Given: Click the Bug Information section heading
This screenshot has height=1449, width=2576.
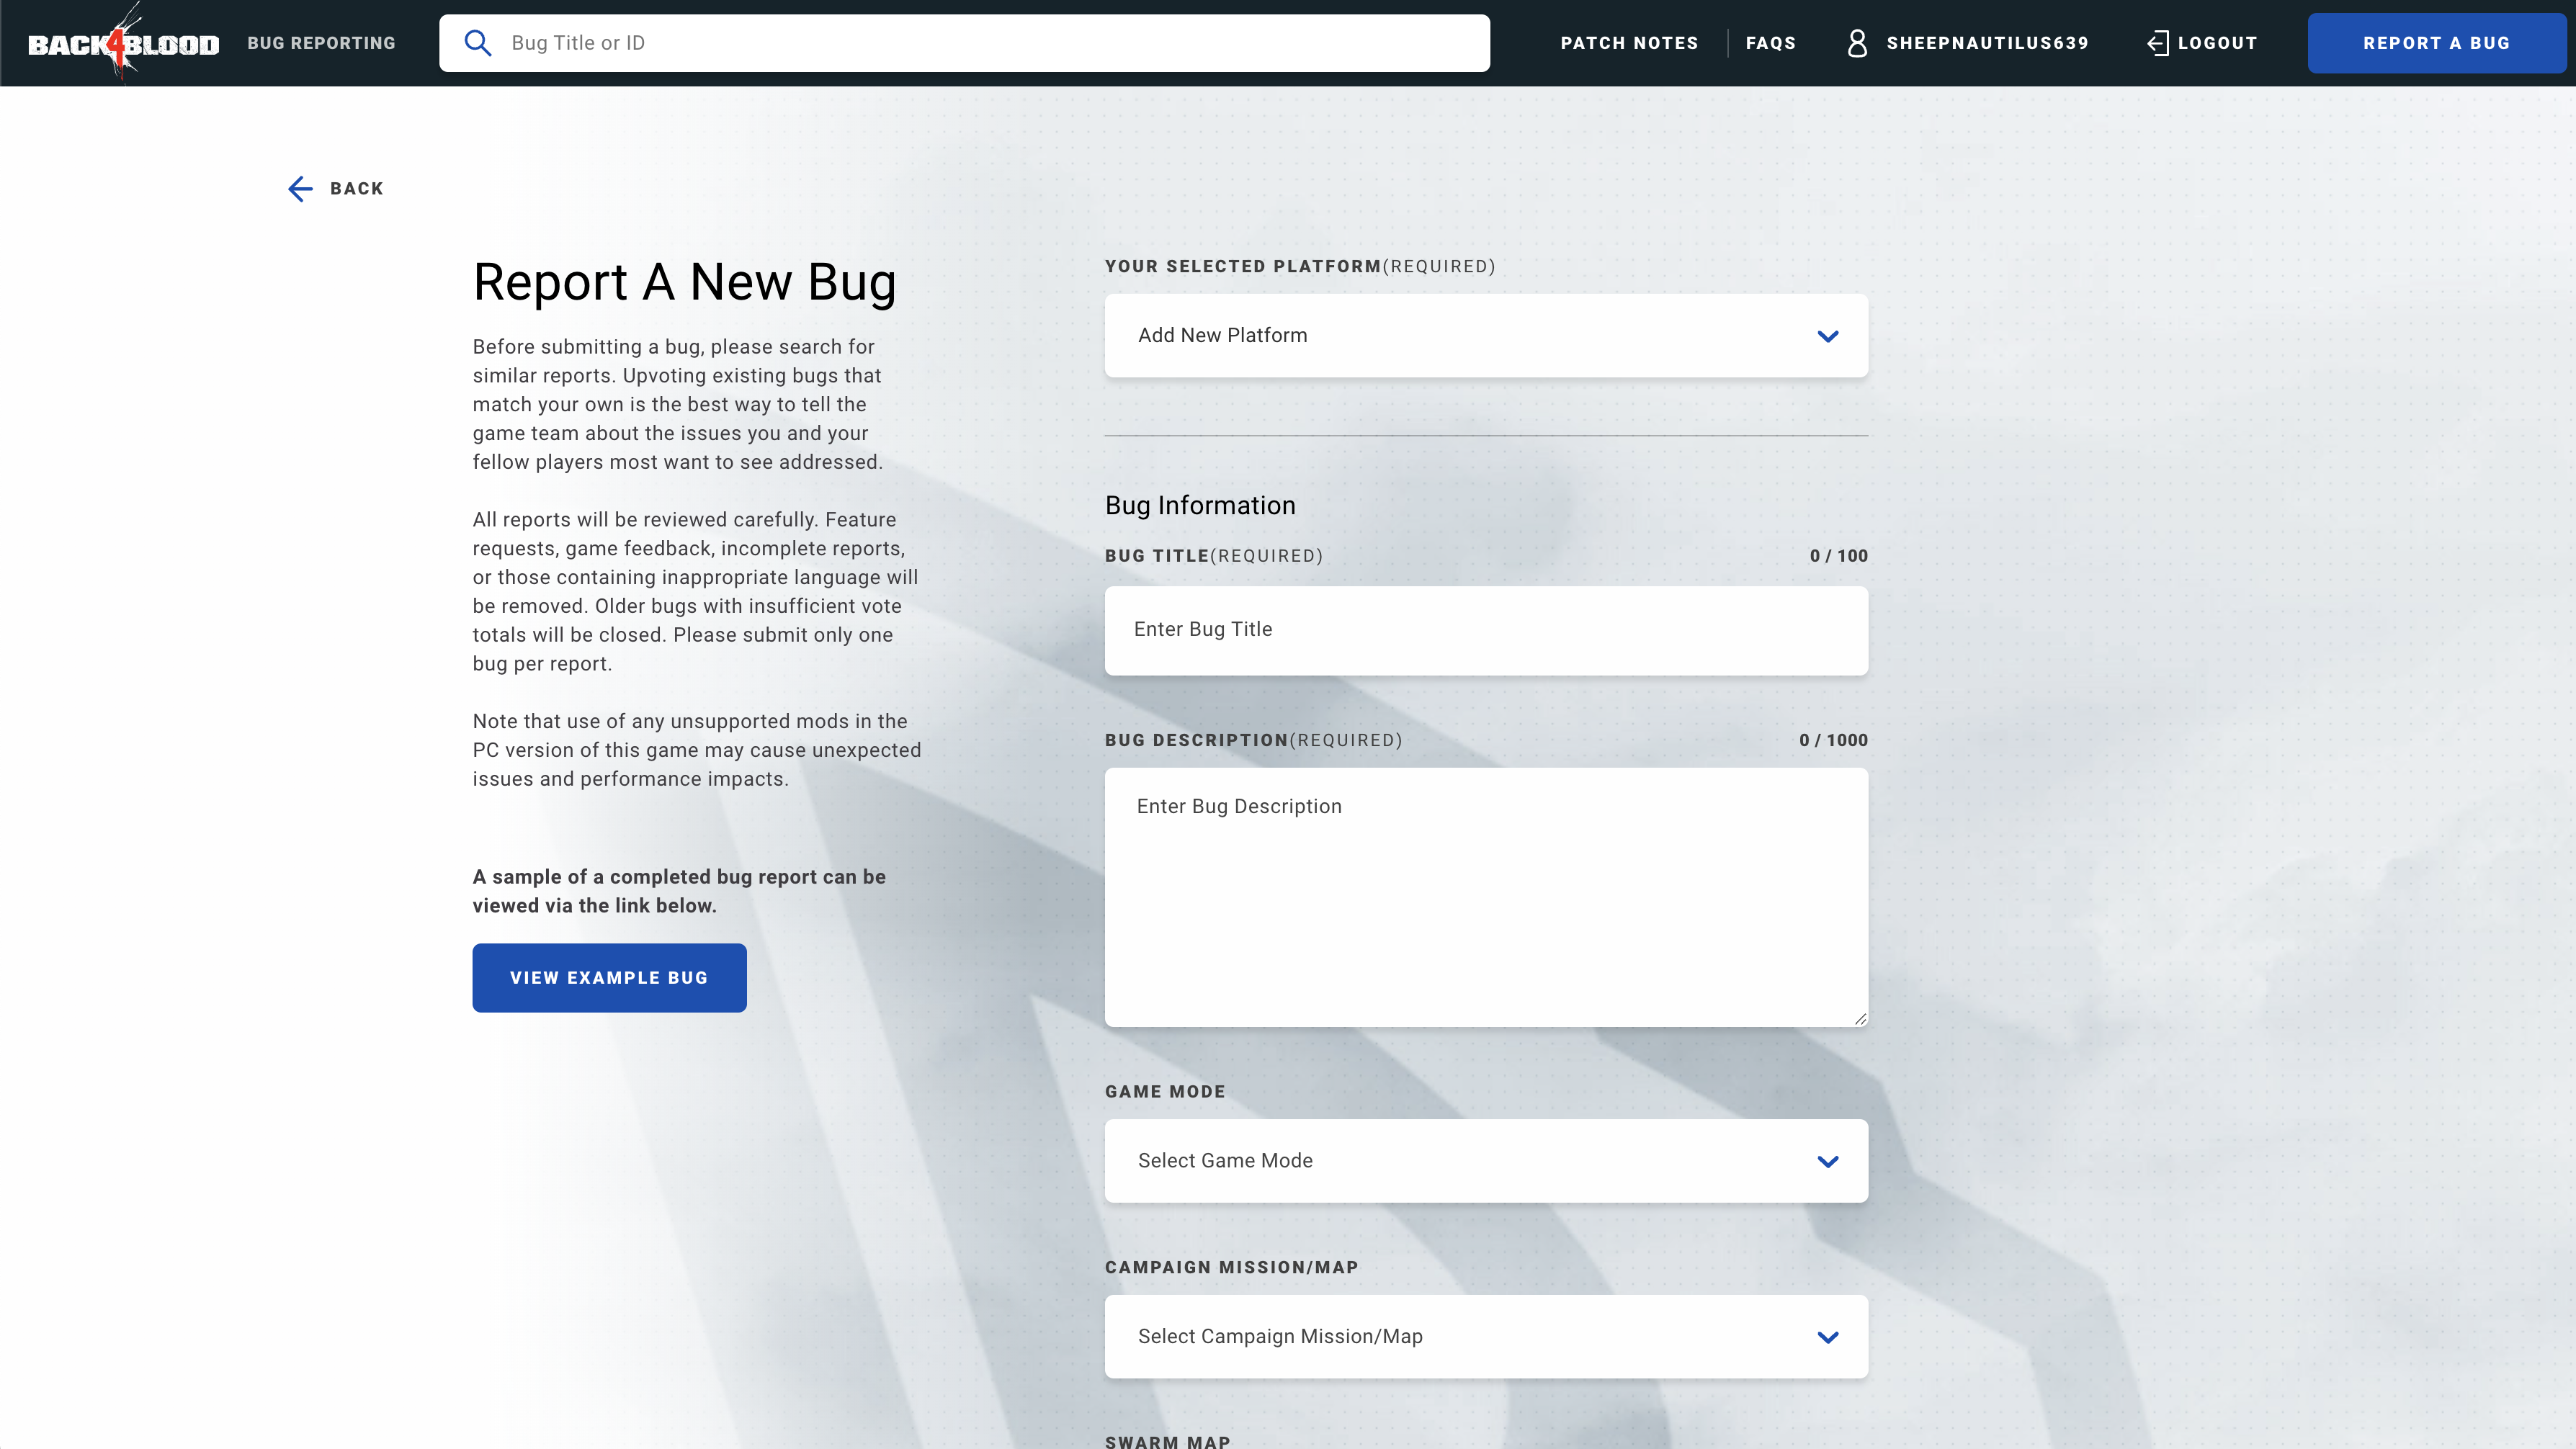Looking at the screenshot, I should pos(1200,506).
